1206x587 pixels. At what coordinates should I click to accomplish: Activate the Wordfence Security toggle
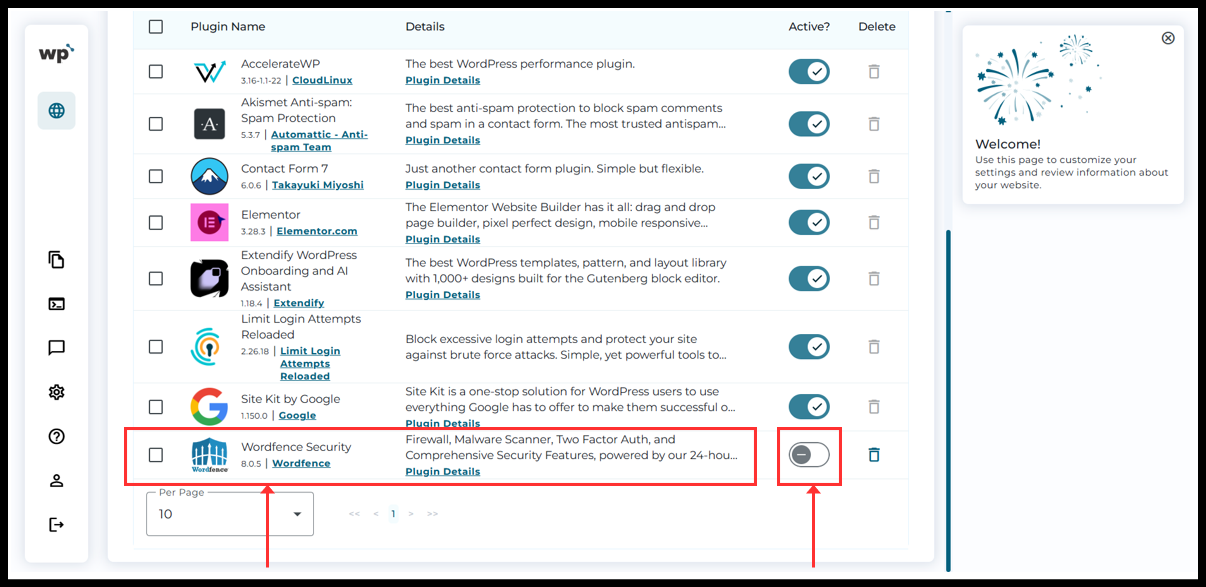click(809, 455)
